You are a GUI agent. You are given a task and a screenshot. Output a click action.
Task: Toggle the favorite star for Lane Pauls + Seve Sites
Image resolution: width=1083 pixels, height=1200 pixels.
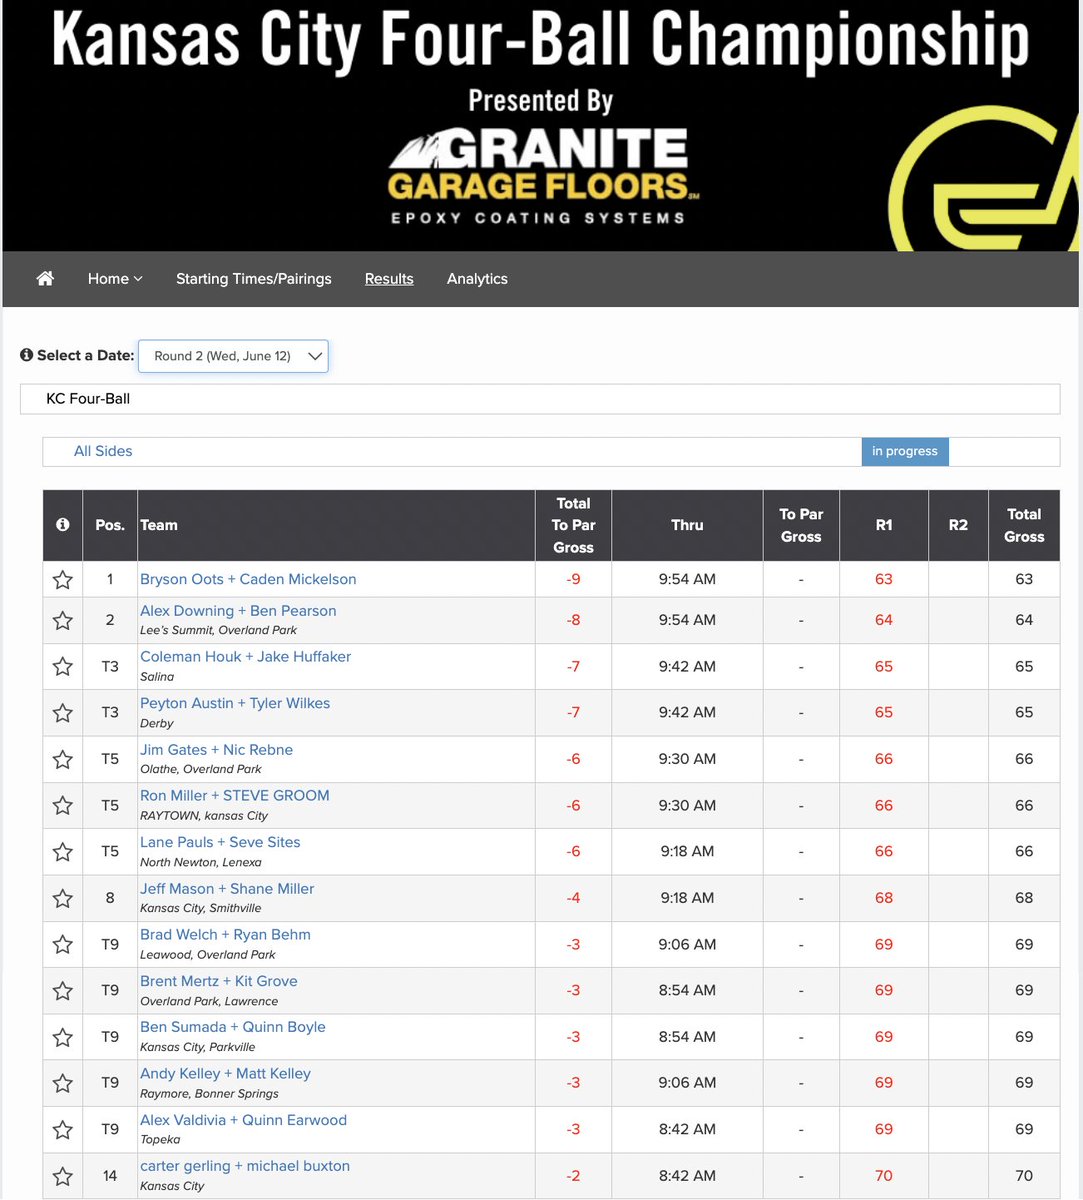[x=62, y=851]
